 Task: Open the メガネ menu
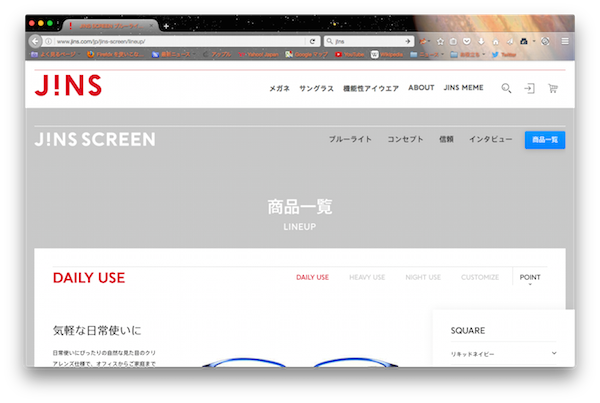click(279, 88)
